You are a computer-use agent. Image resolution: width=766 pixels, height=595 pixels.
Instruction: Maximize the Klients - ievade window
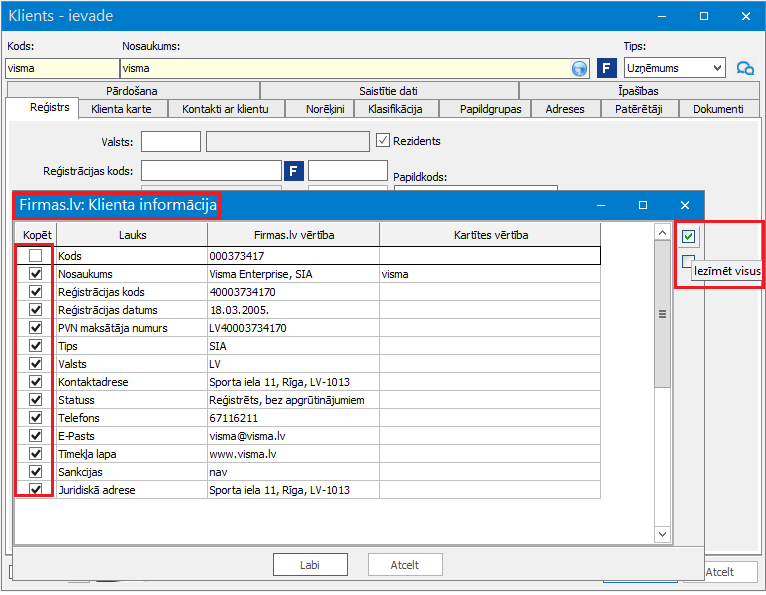point(704,16)
